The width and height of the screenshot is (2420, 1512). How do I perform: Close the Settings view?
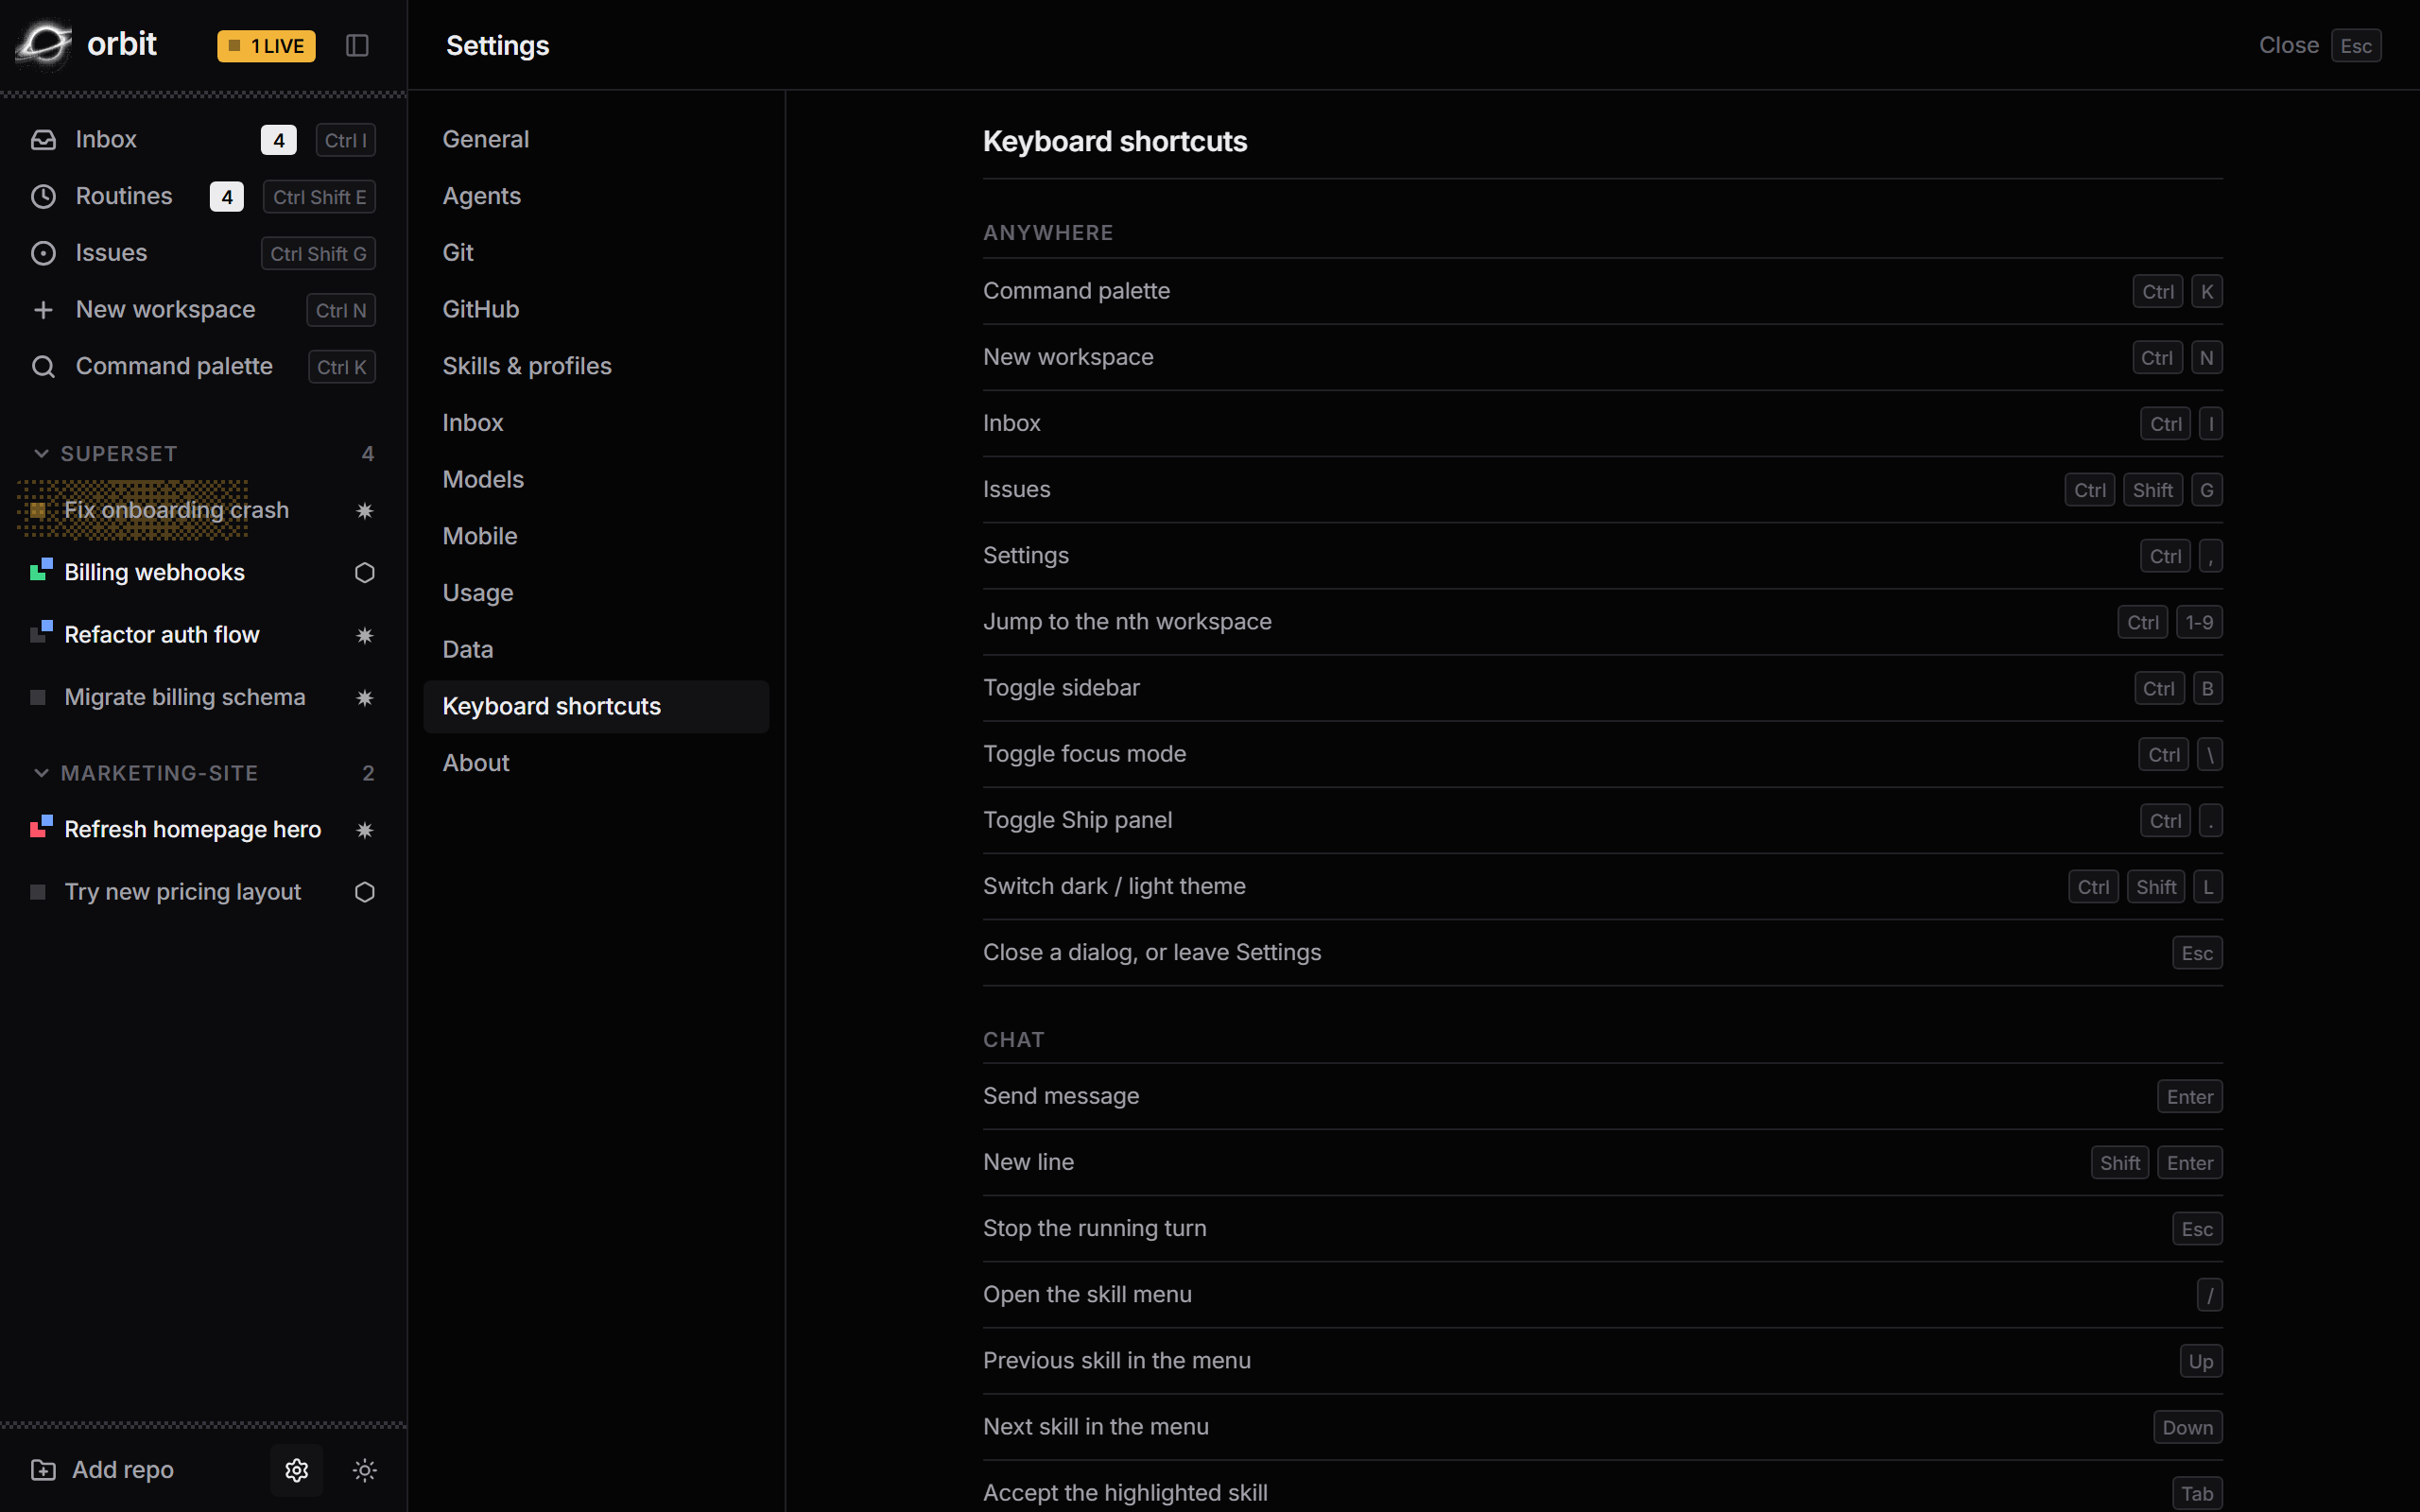[x=2319, y=45]
